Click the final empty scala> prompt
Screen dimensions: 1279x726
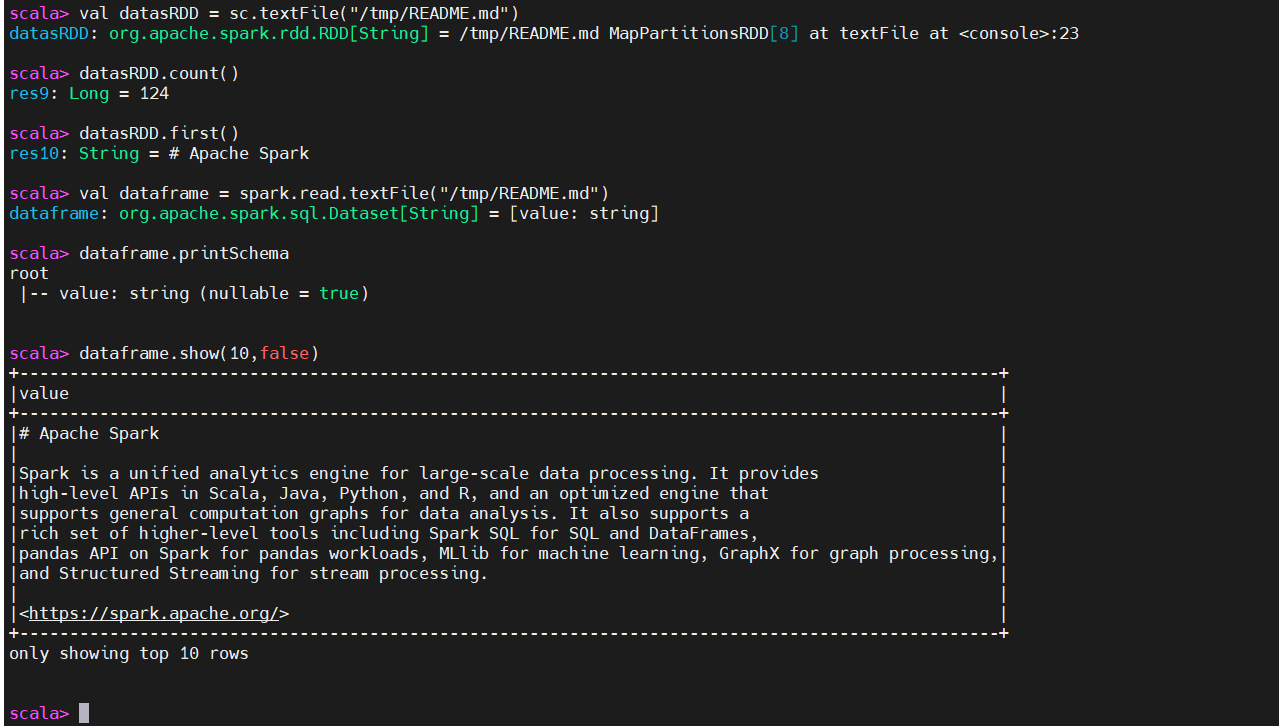(40, 713)
